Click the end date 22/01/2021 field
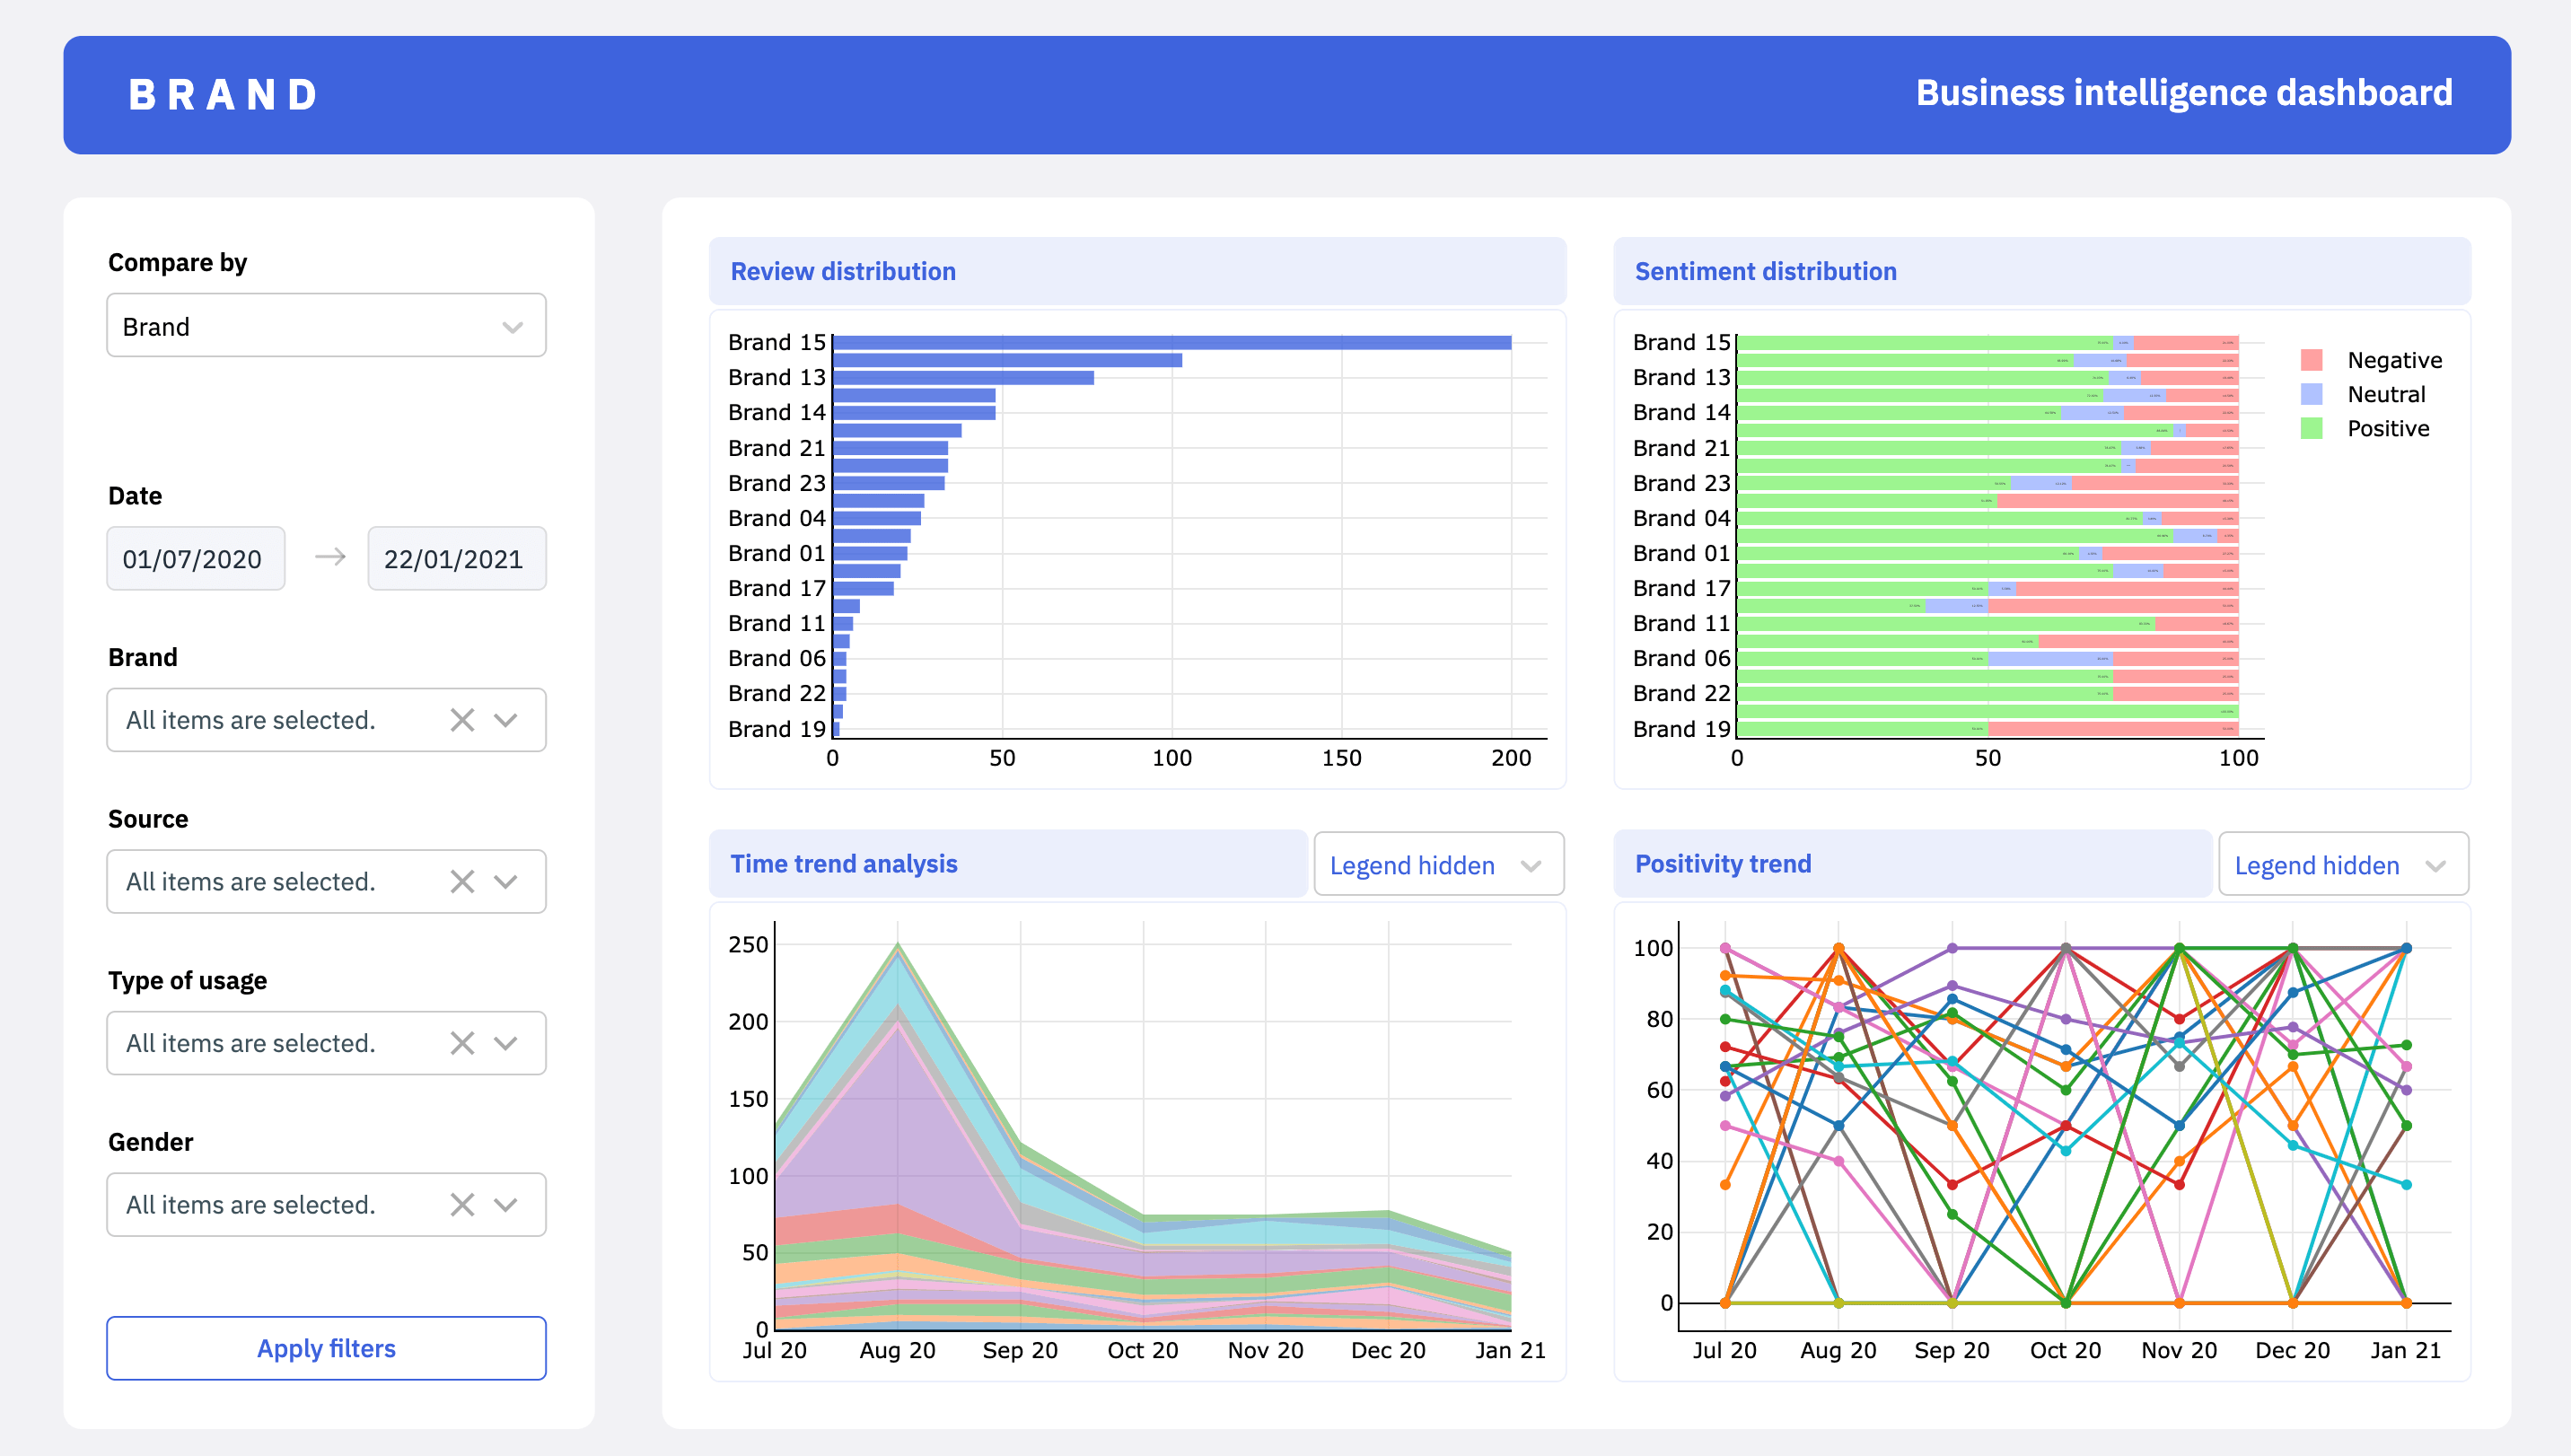This screenshot has width=2571, height=1456. point(456,559)
